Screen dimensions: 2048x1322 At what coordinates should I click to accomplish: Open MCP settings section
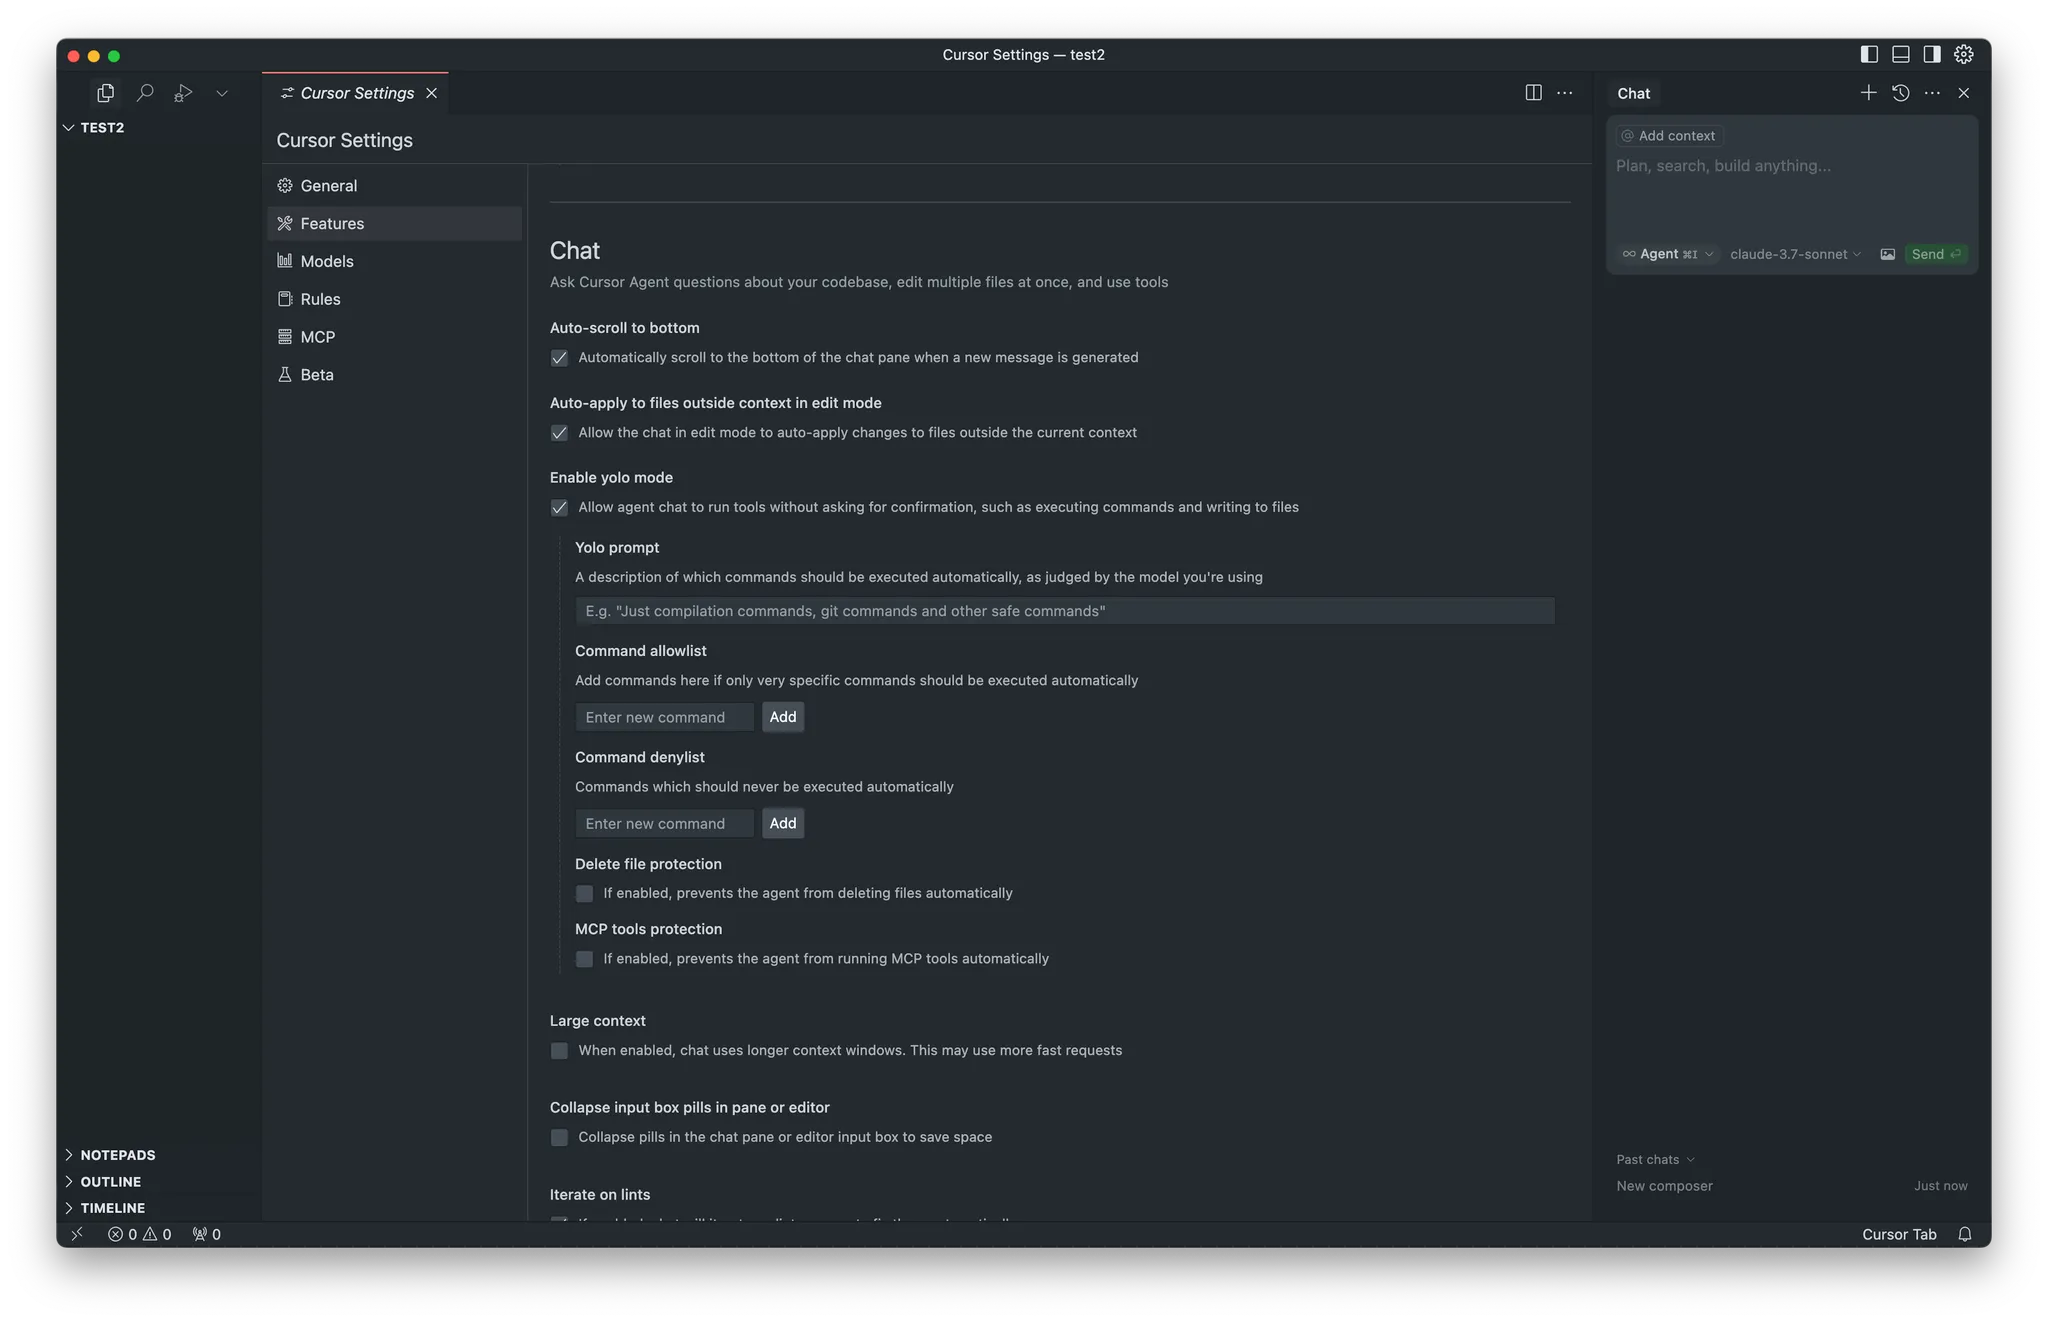coord(395,337)
